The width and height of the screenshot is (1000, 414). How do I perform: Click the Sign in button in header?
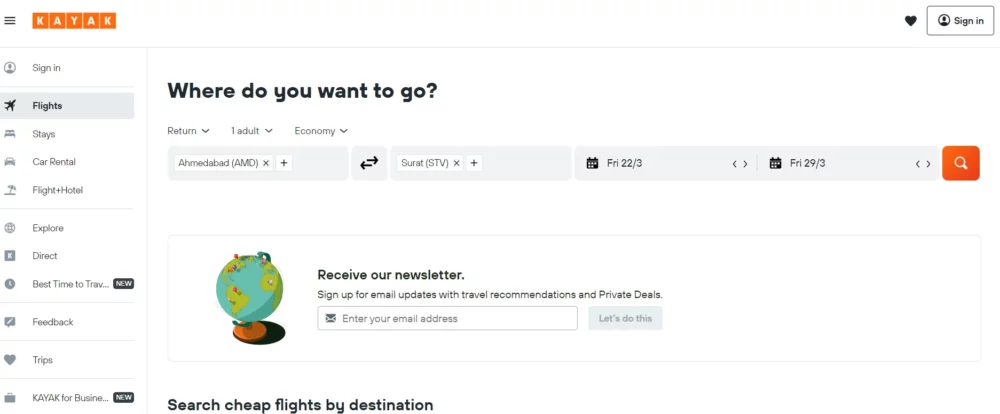(960, 20)
